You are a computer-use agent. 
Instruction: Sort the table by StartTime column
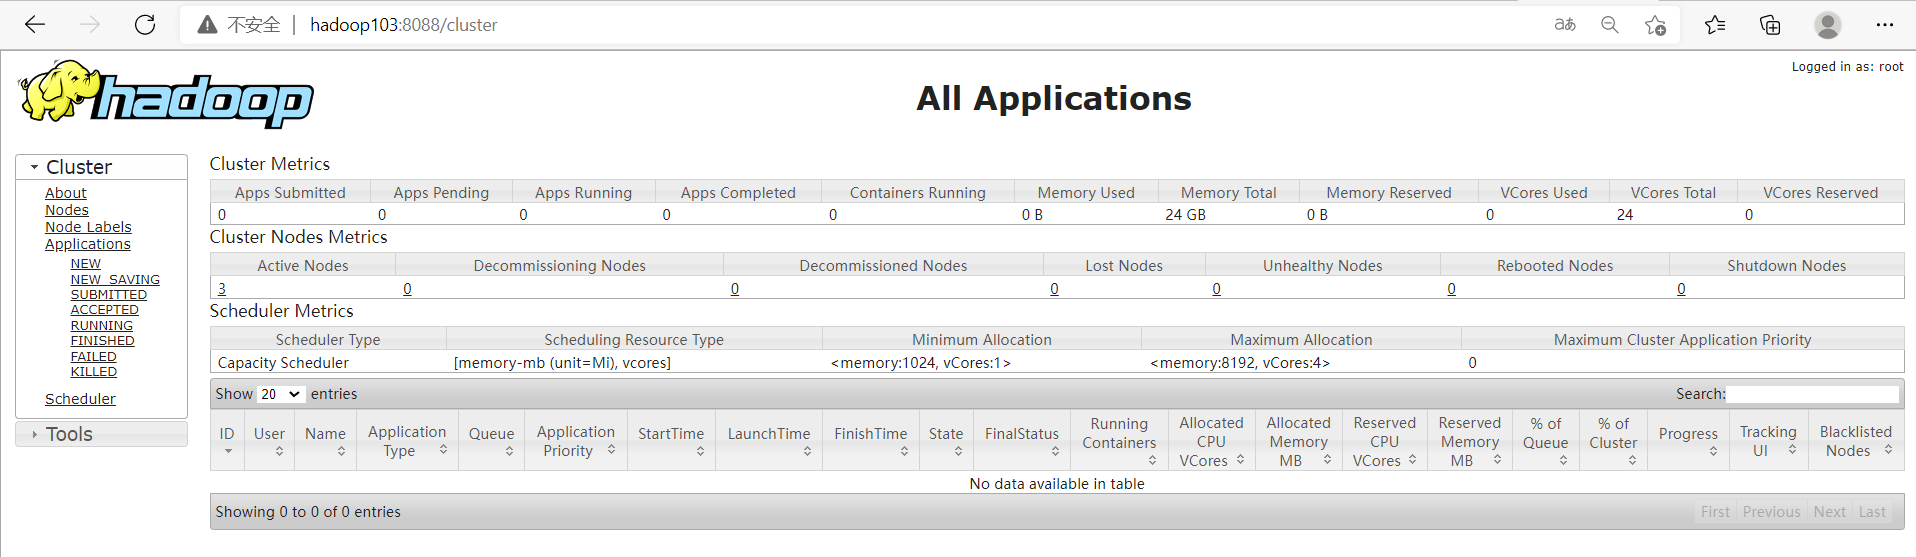coord(671,434)
